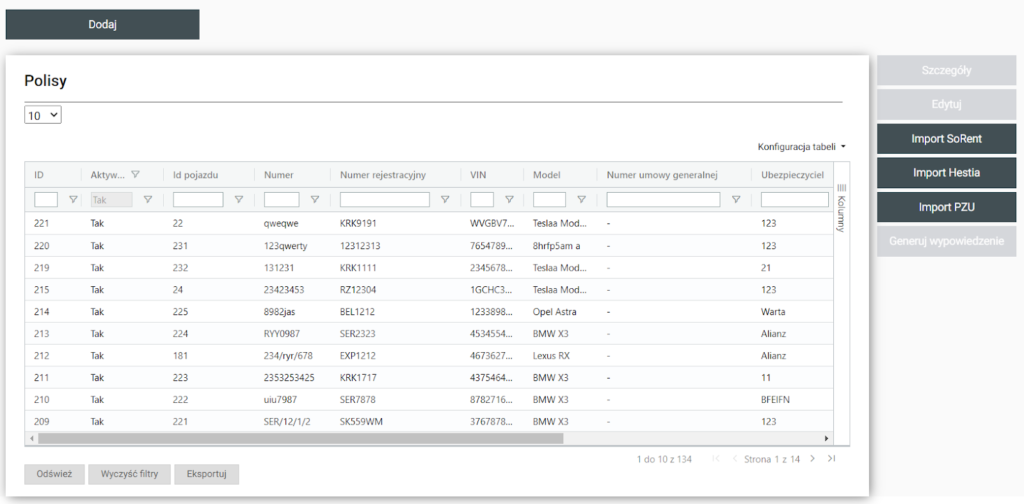The width and height of the screenshot is (1024, 504).
Task: Open filter menu for Numer column
Action: click(315, 200)
